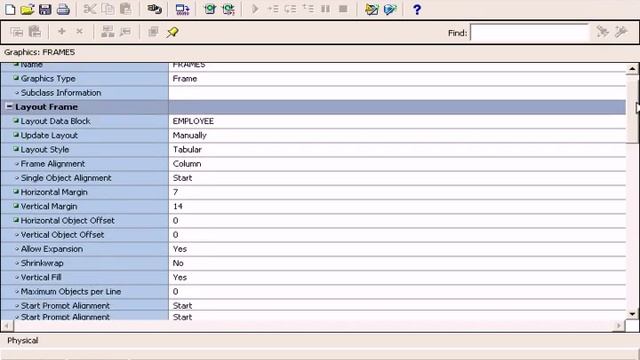Screen dimensions: 640x360
Task: Toggle Intersection/Union display icon
Action: pos(153,31)
